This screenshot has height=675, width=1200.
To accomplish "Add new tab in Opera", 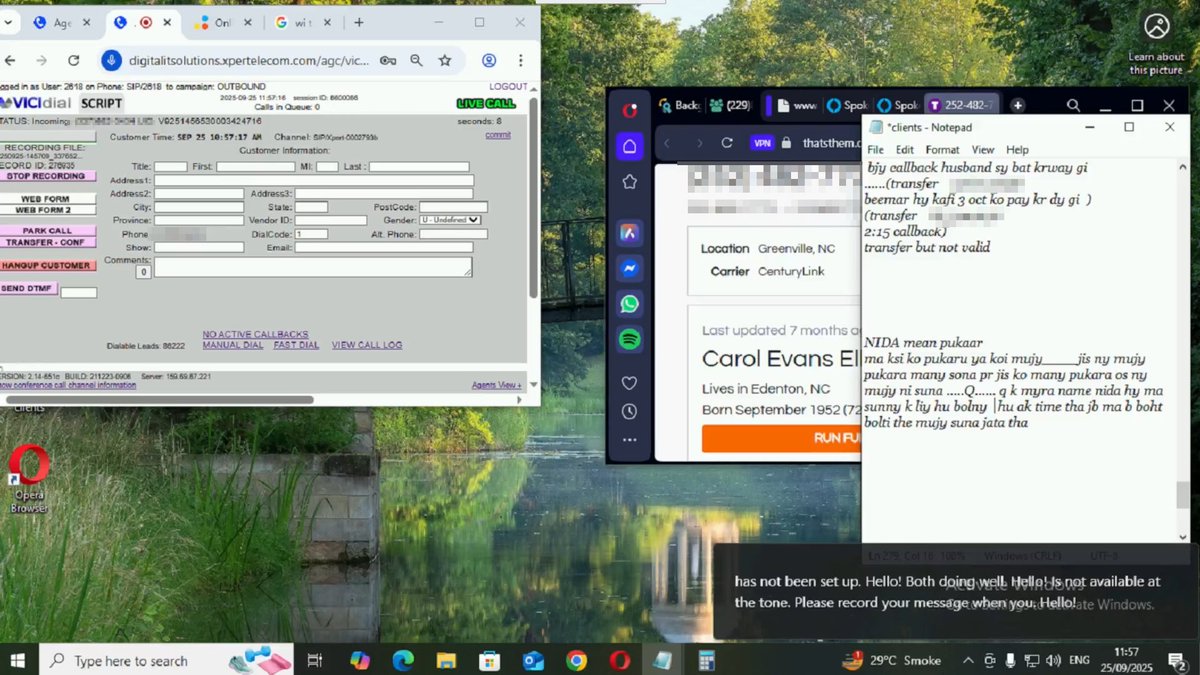I will pos(1017,105).
